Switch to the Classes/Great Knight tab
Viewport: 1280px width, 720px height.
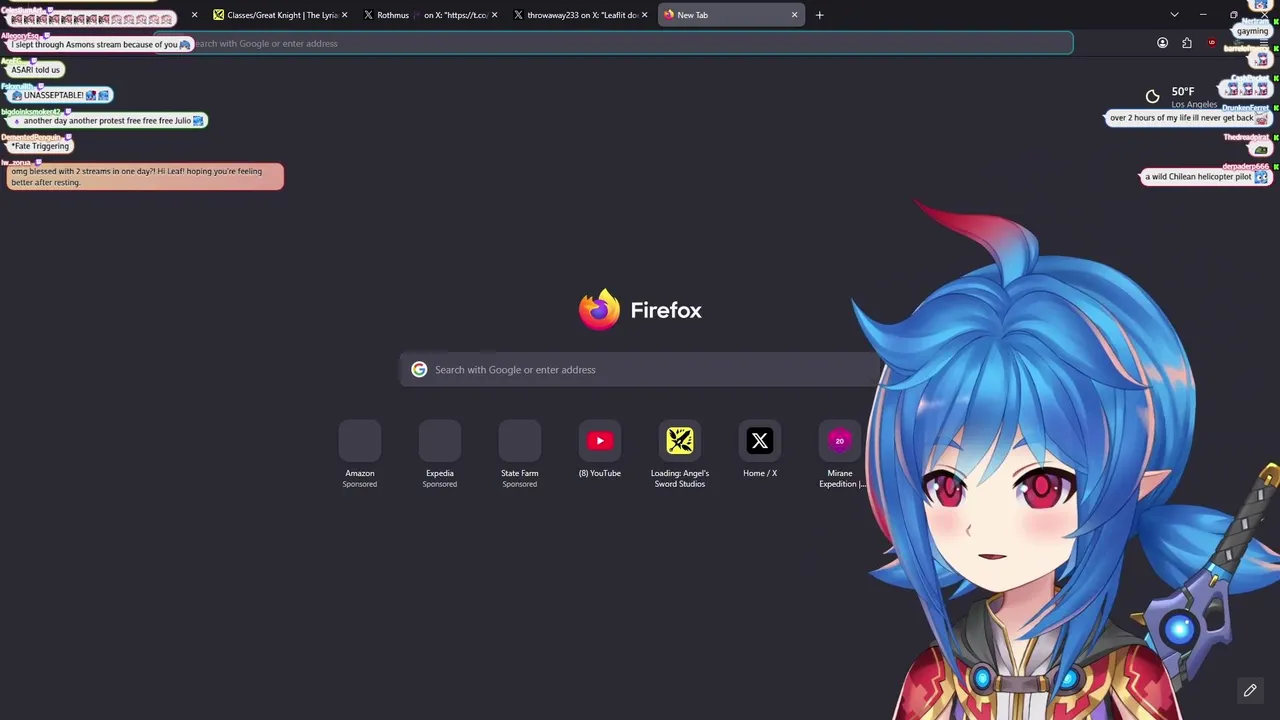pos(279,15)
